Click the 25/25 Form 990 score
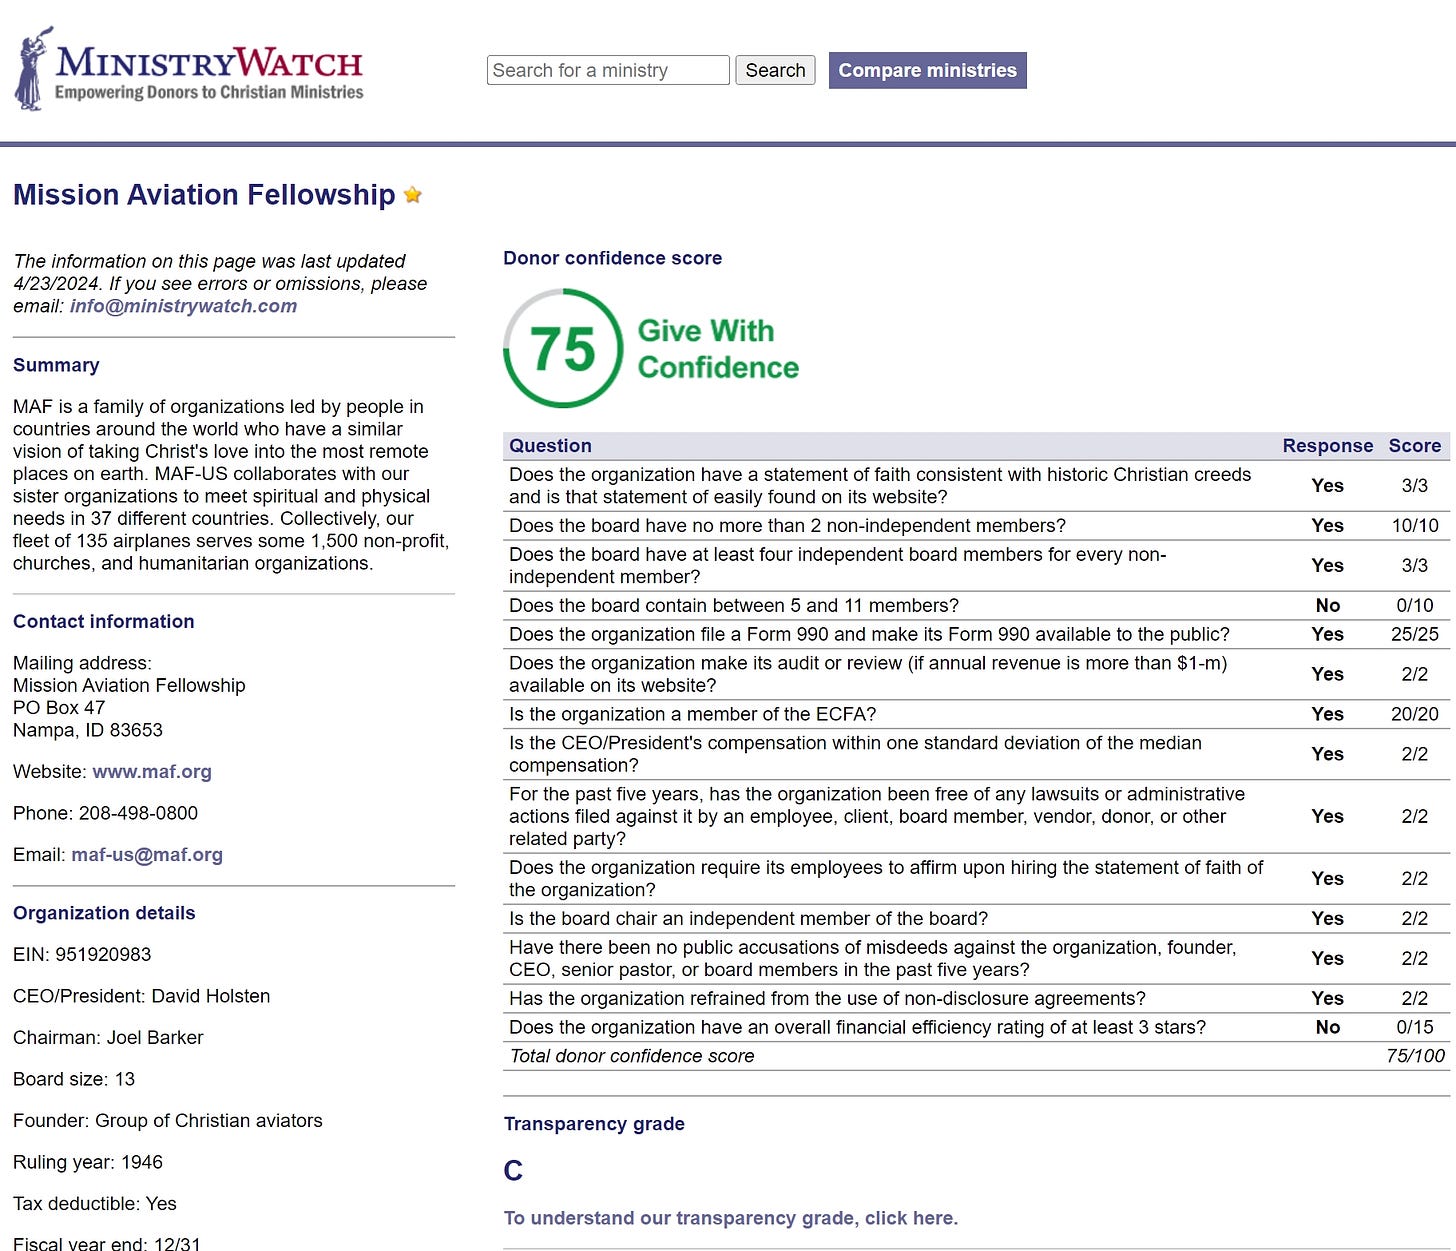This screenshot has height=1251, width=1456. pos(1415,635)
